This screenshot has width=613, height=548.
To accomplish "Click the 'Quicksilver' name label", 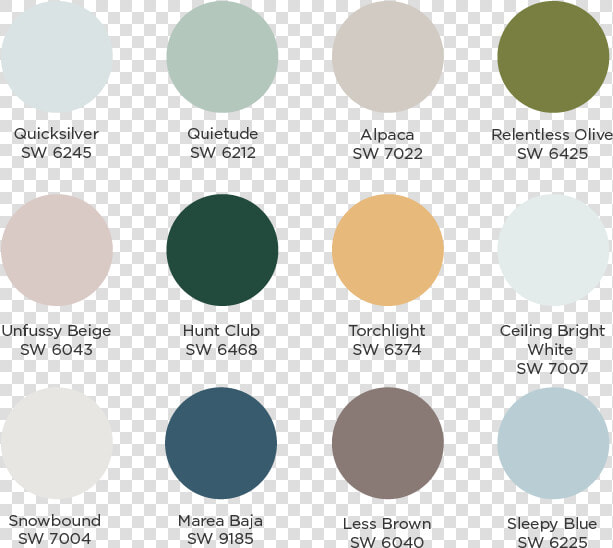I will click(56, 134).
